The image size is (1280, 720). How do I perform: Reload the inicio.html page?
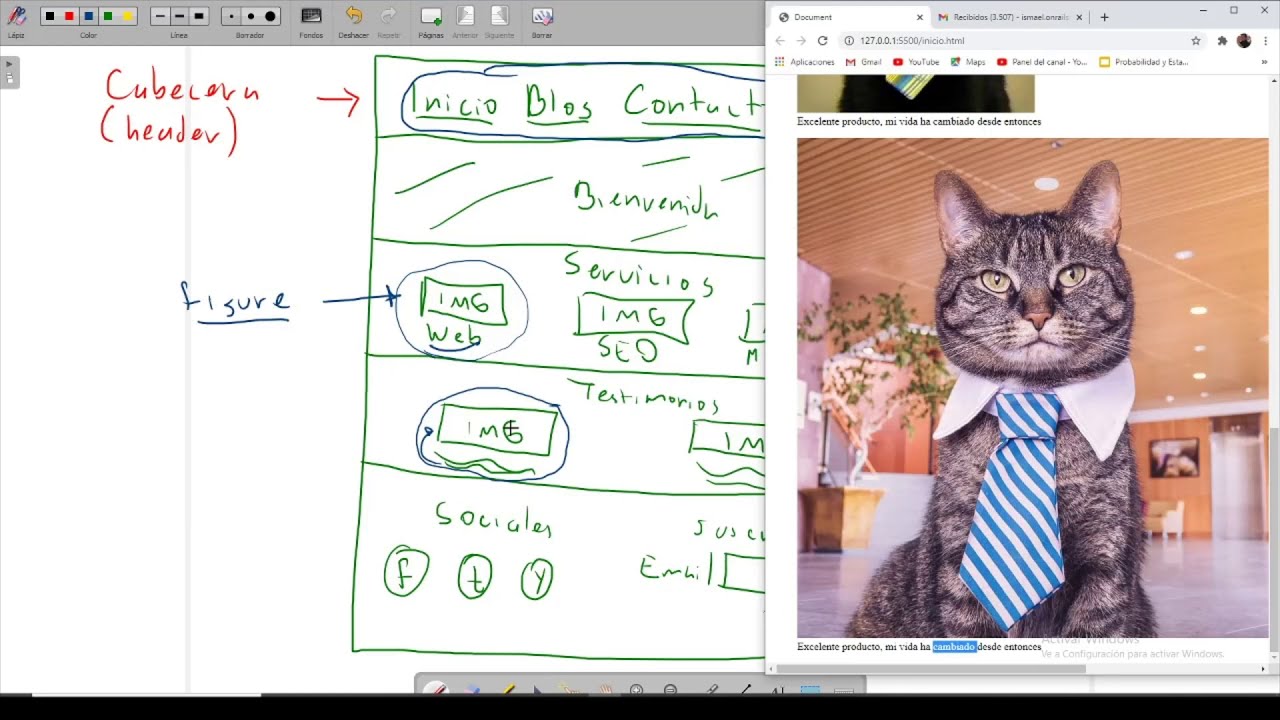tap(822, 41)
